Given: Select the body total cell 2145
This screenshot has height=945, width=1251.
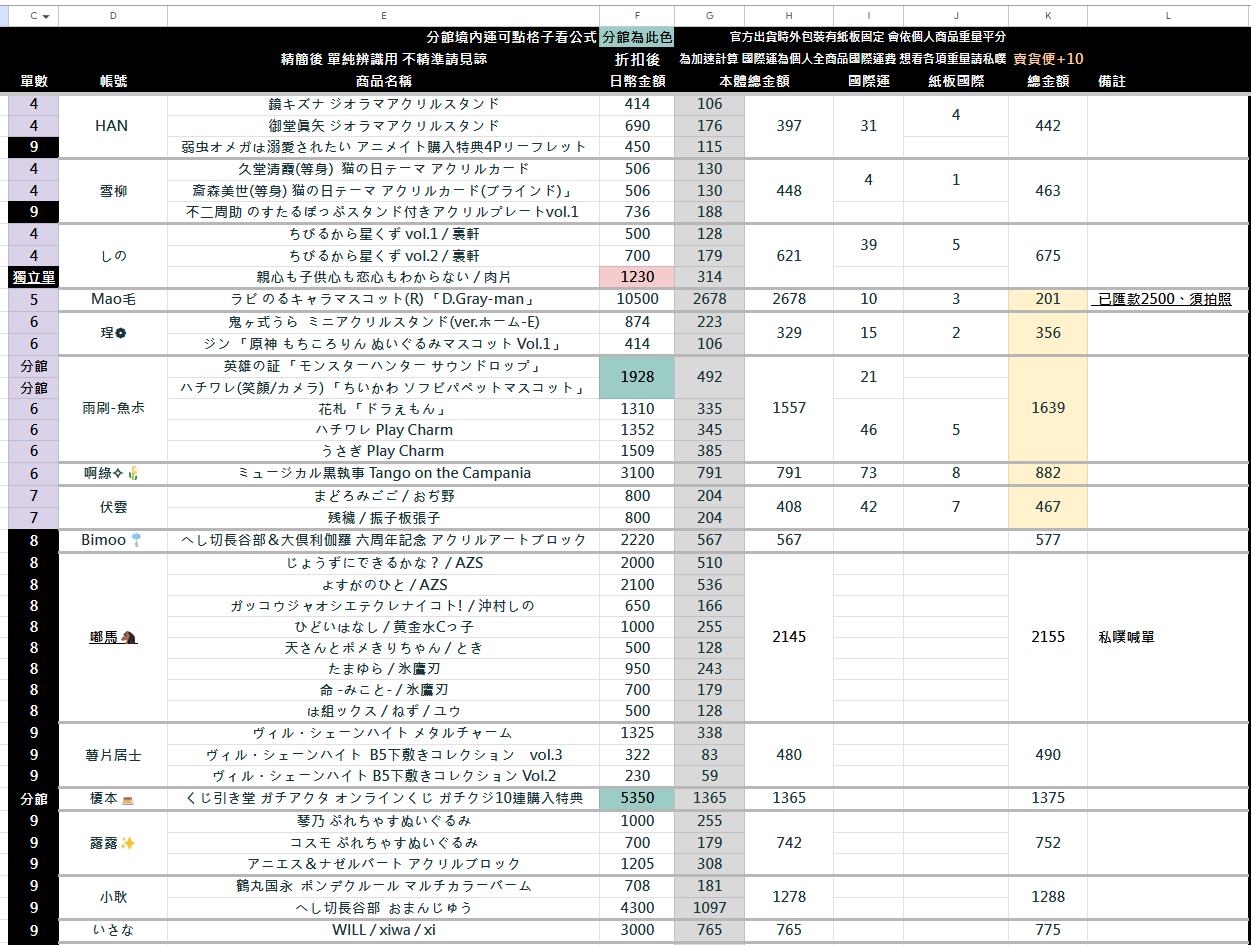Looking at the screenshot, I should pos(789,637).
